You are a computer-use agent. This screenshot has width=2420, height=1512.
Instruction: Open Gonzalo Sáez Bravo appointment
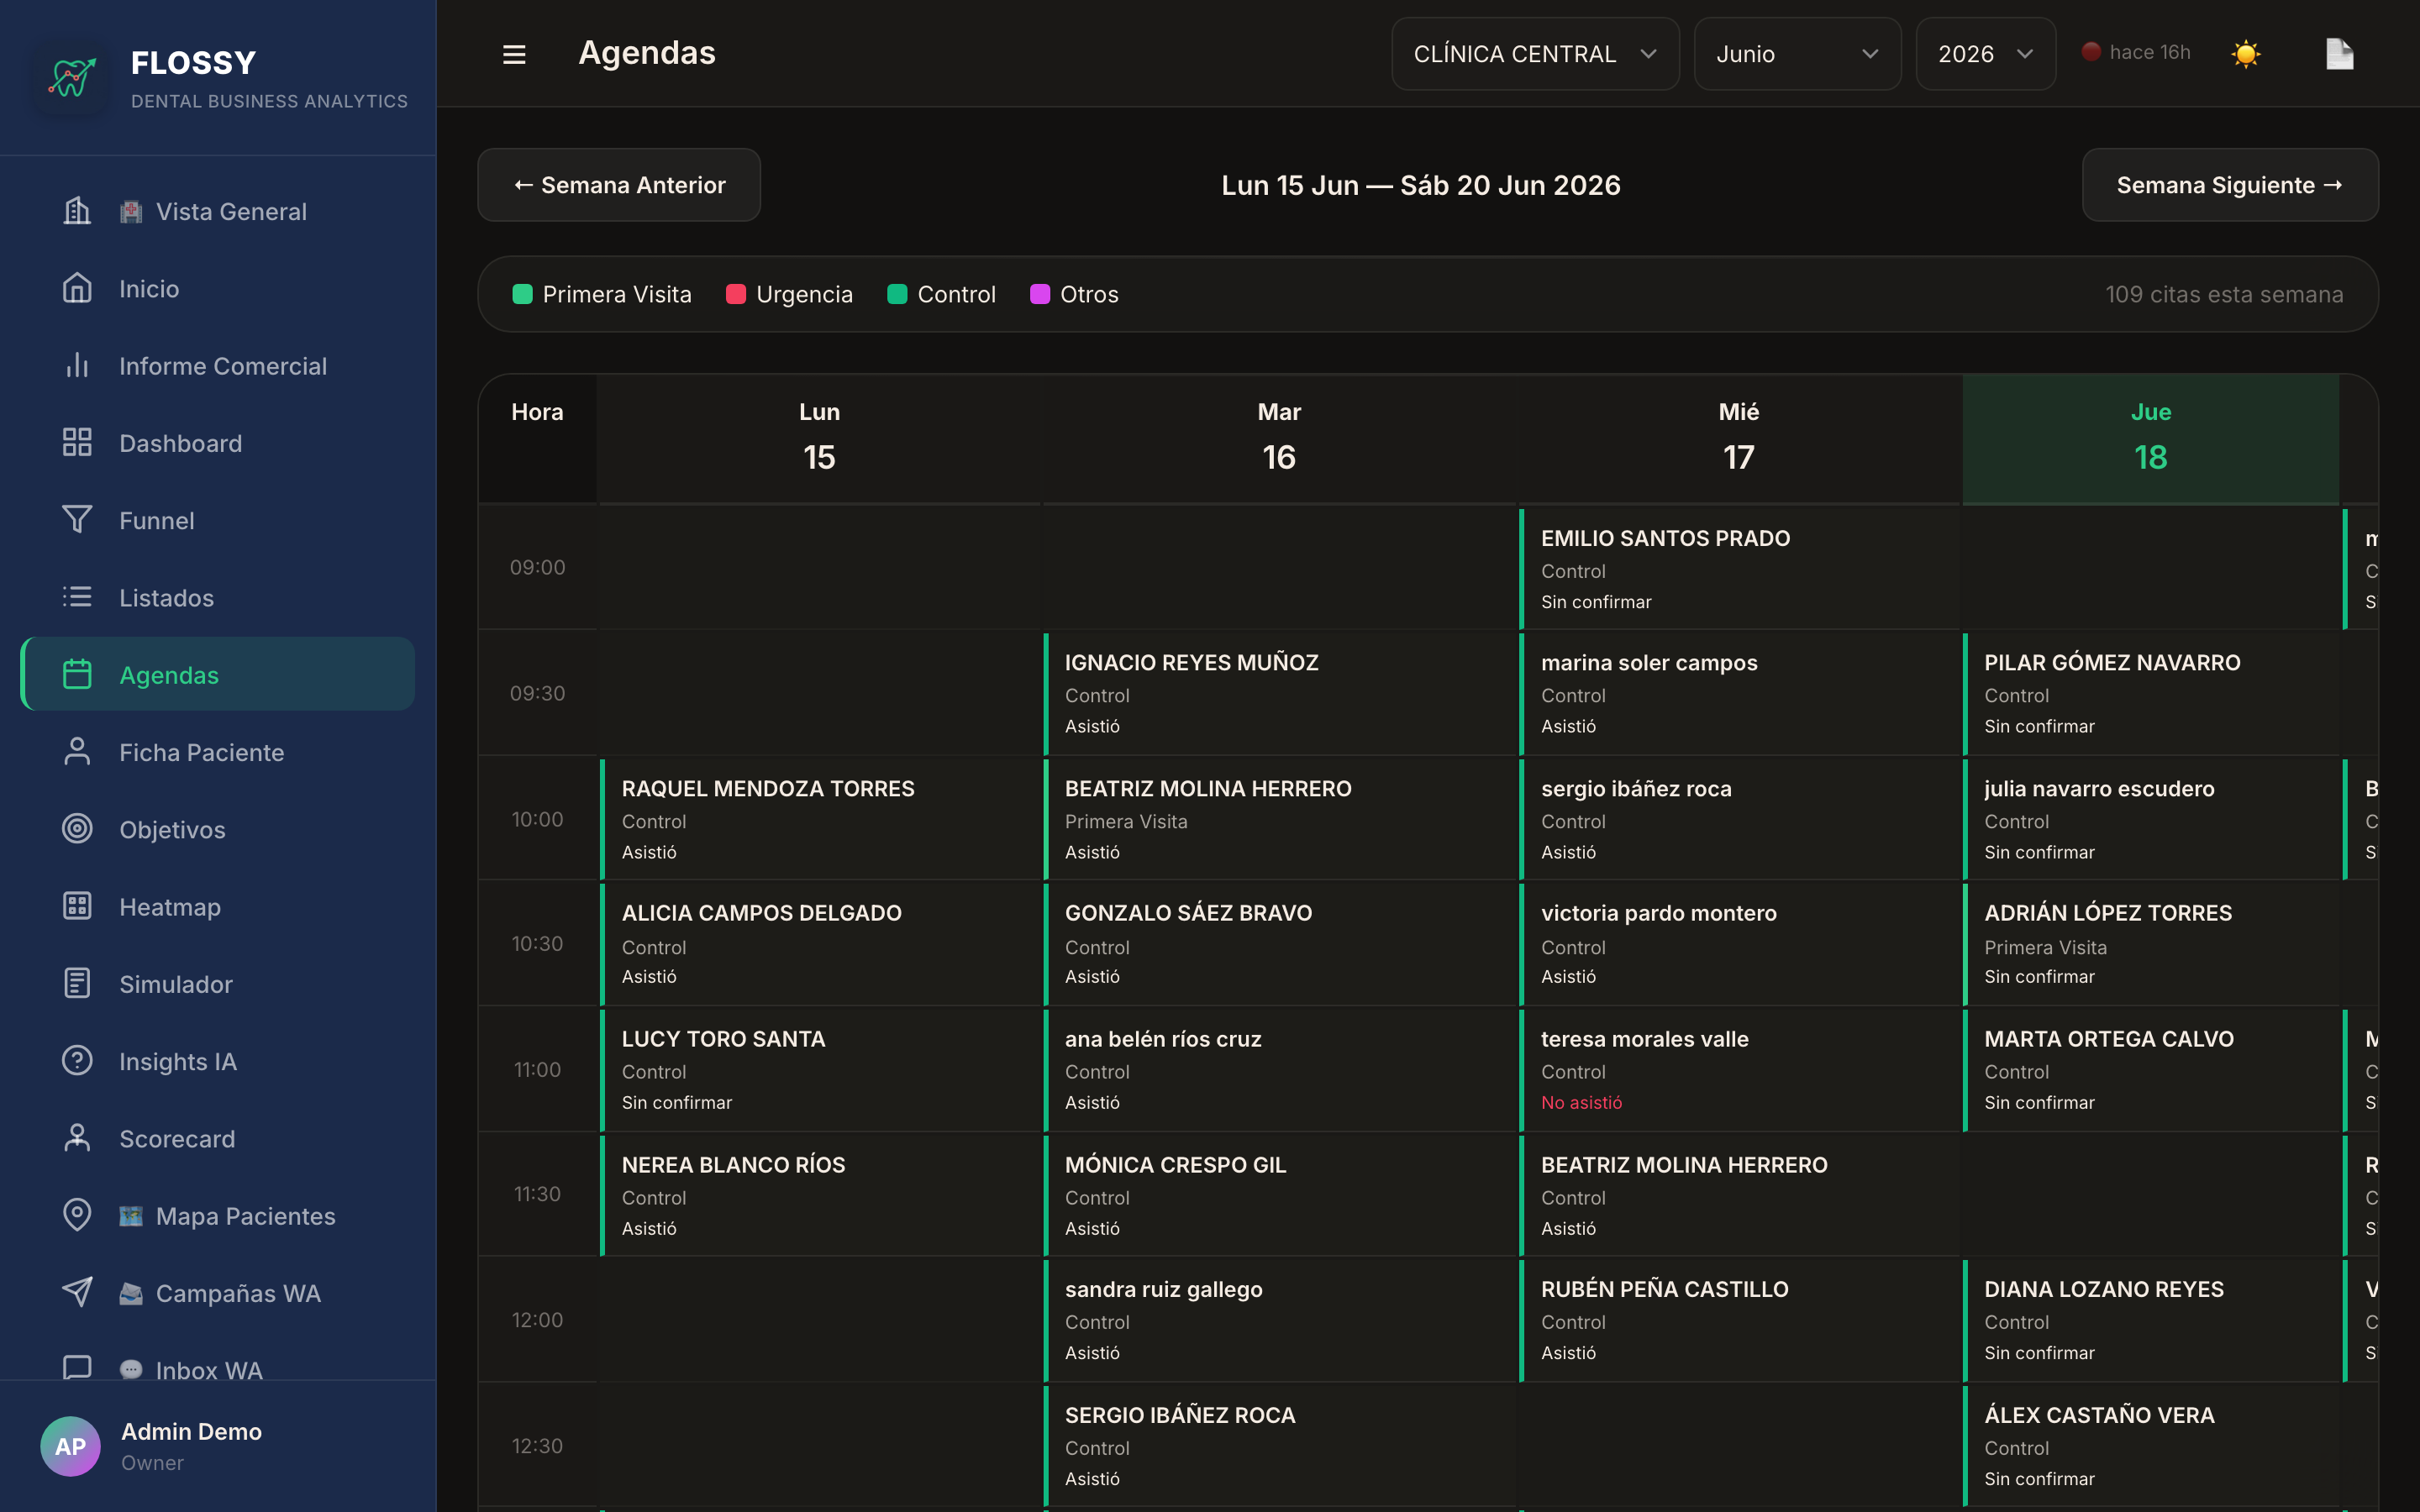[x=1279, y=944]
